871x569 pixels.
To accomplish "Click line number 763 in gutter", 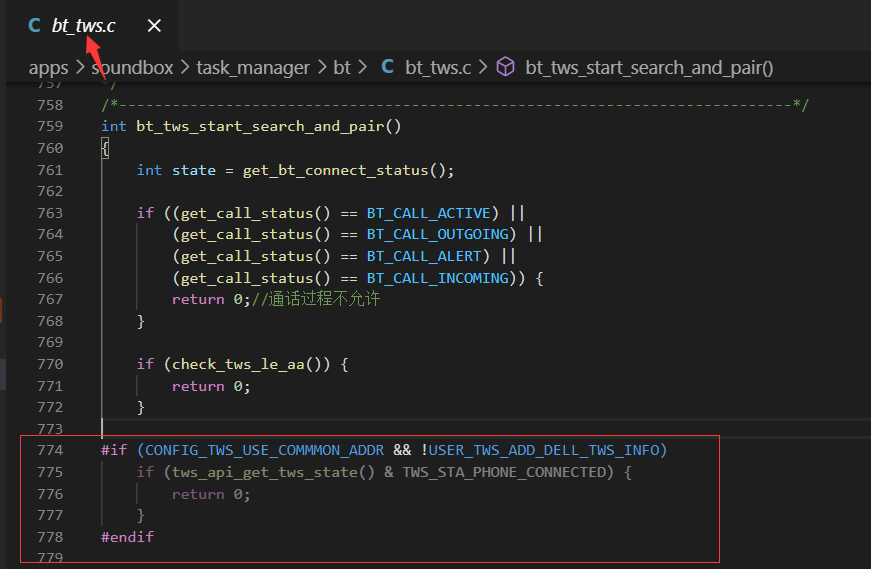I will tap(50, 213).
